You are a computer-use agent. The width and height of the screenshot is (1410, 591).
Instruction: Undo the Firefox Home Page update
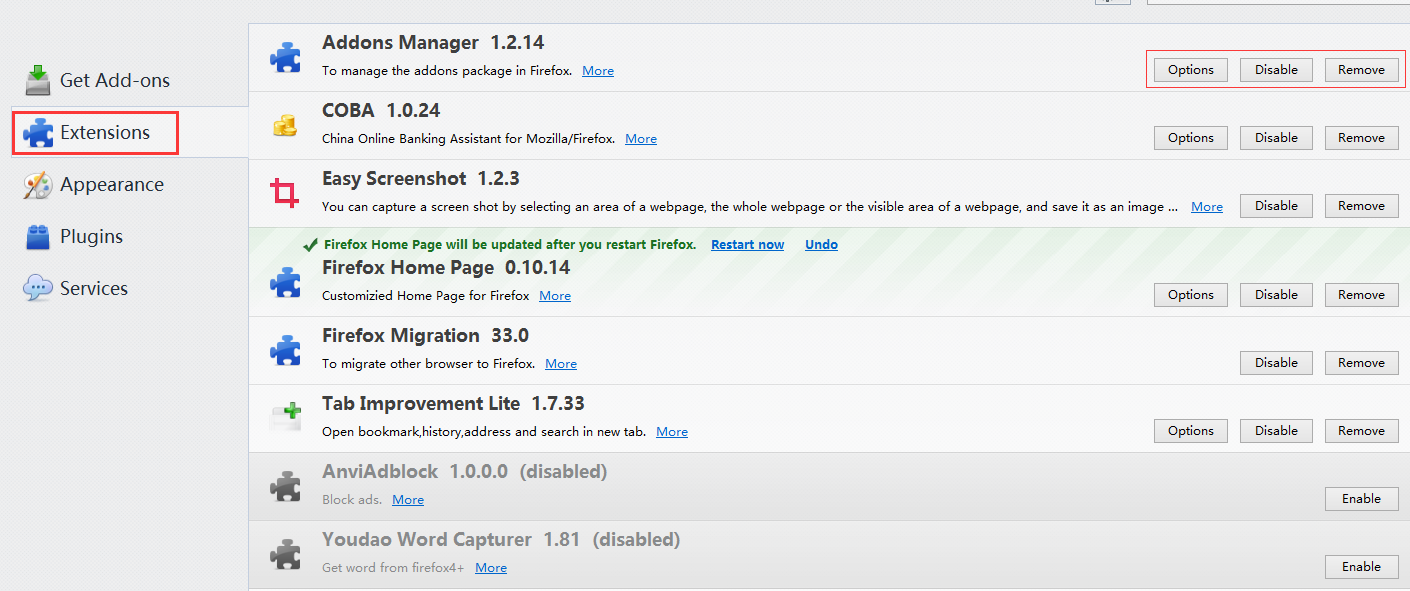tap(820, 244)
